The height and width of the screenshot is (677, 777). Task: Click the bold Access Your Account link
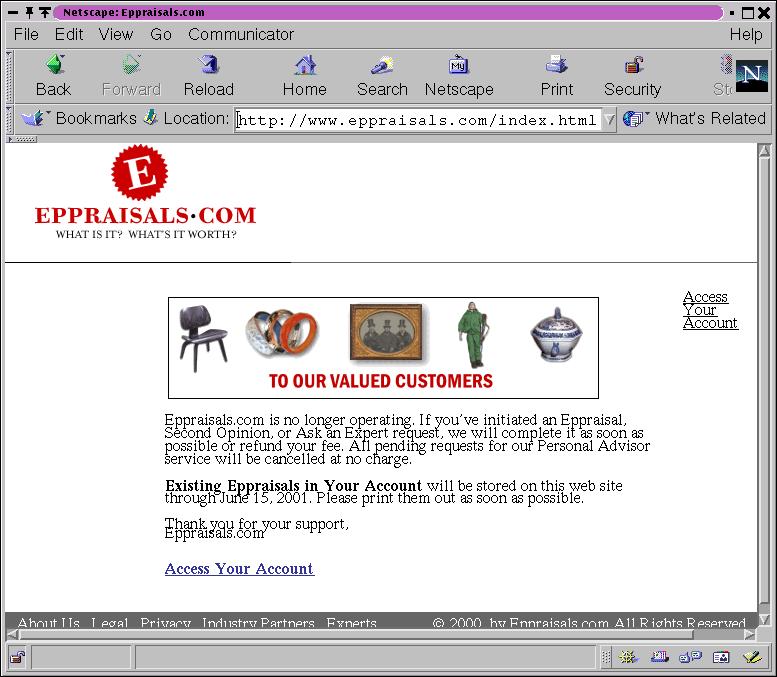tap(239, 568)
